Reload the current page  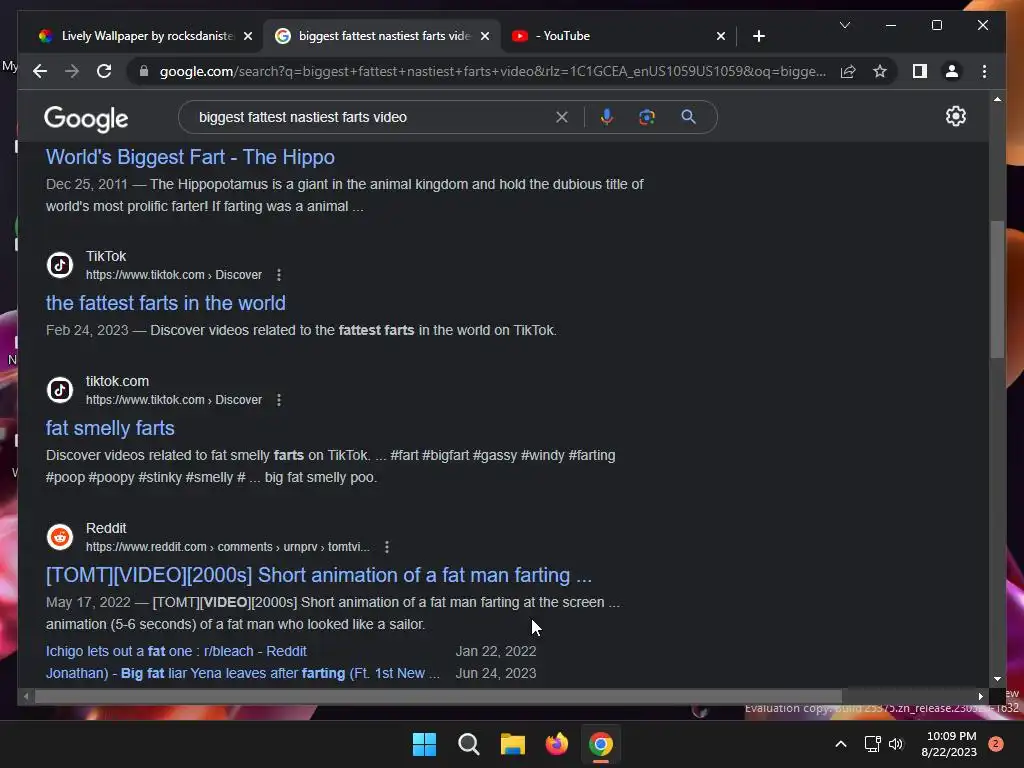104,71
